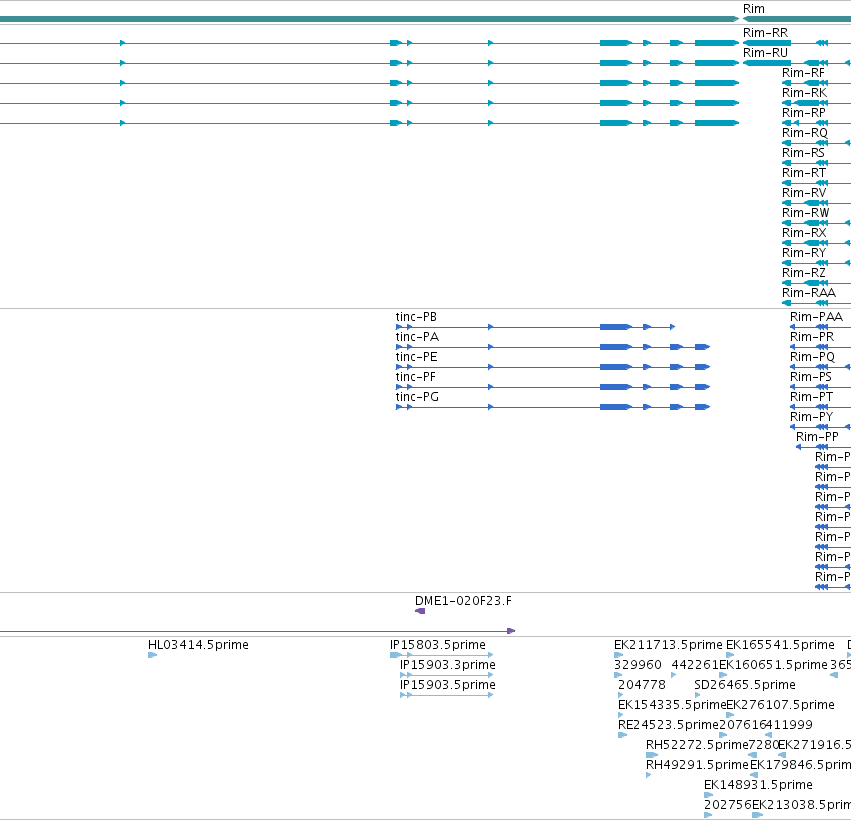
Task: Open the RH49291.5prime EST label
Action: click(697, 766)
